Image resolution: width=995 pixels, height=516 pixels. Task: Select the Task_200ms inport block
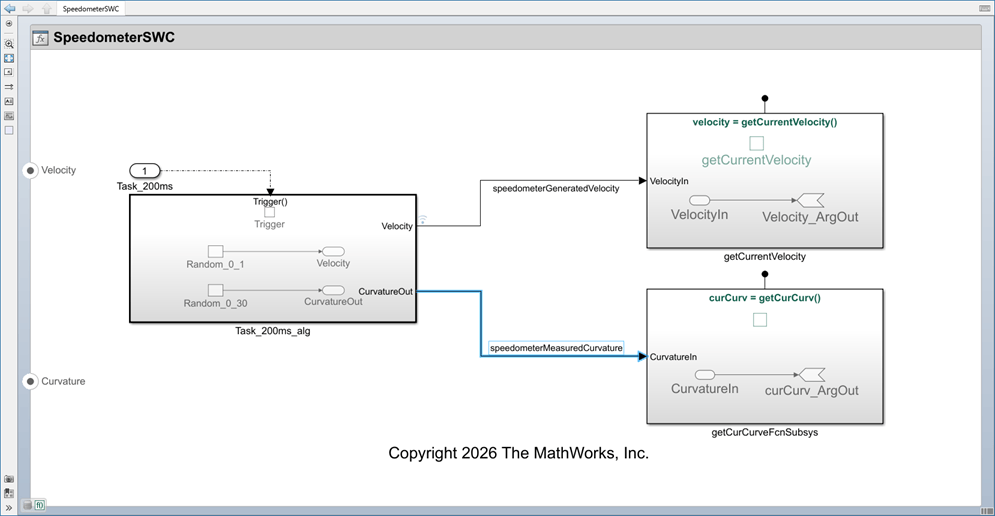[145, 171]
